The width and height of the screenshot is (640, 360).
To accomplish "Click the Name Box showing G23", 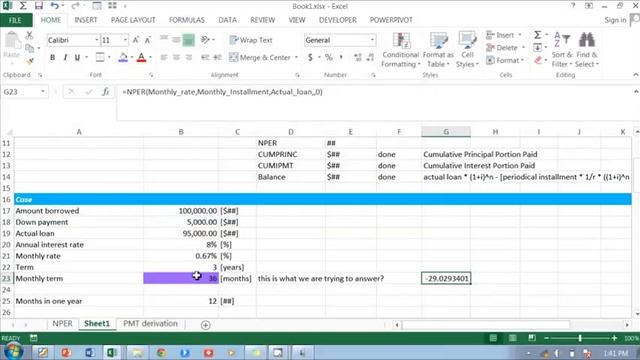I will [24, 92].
